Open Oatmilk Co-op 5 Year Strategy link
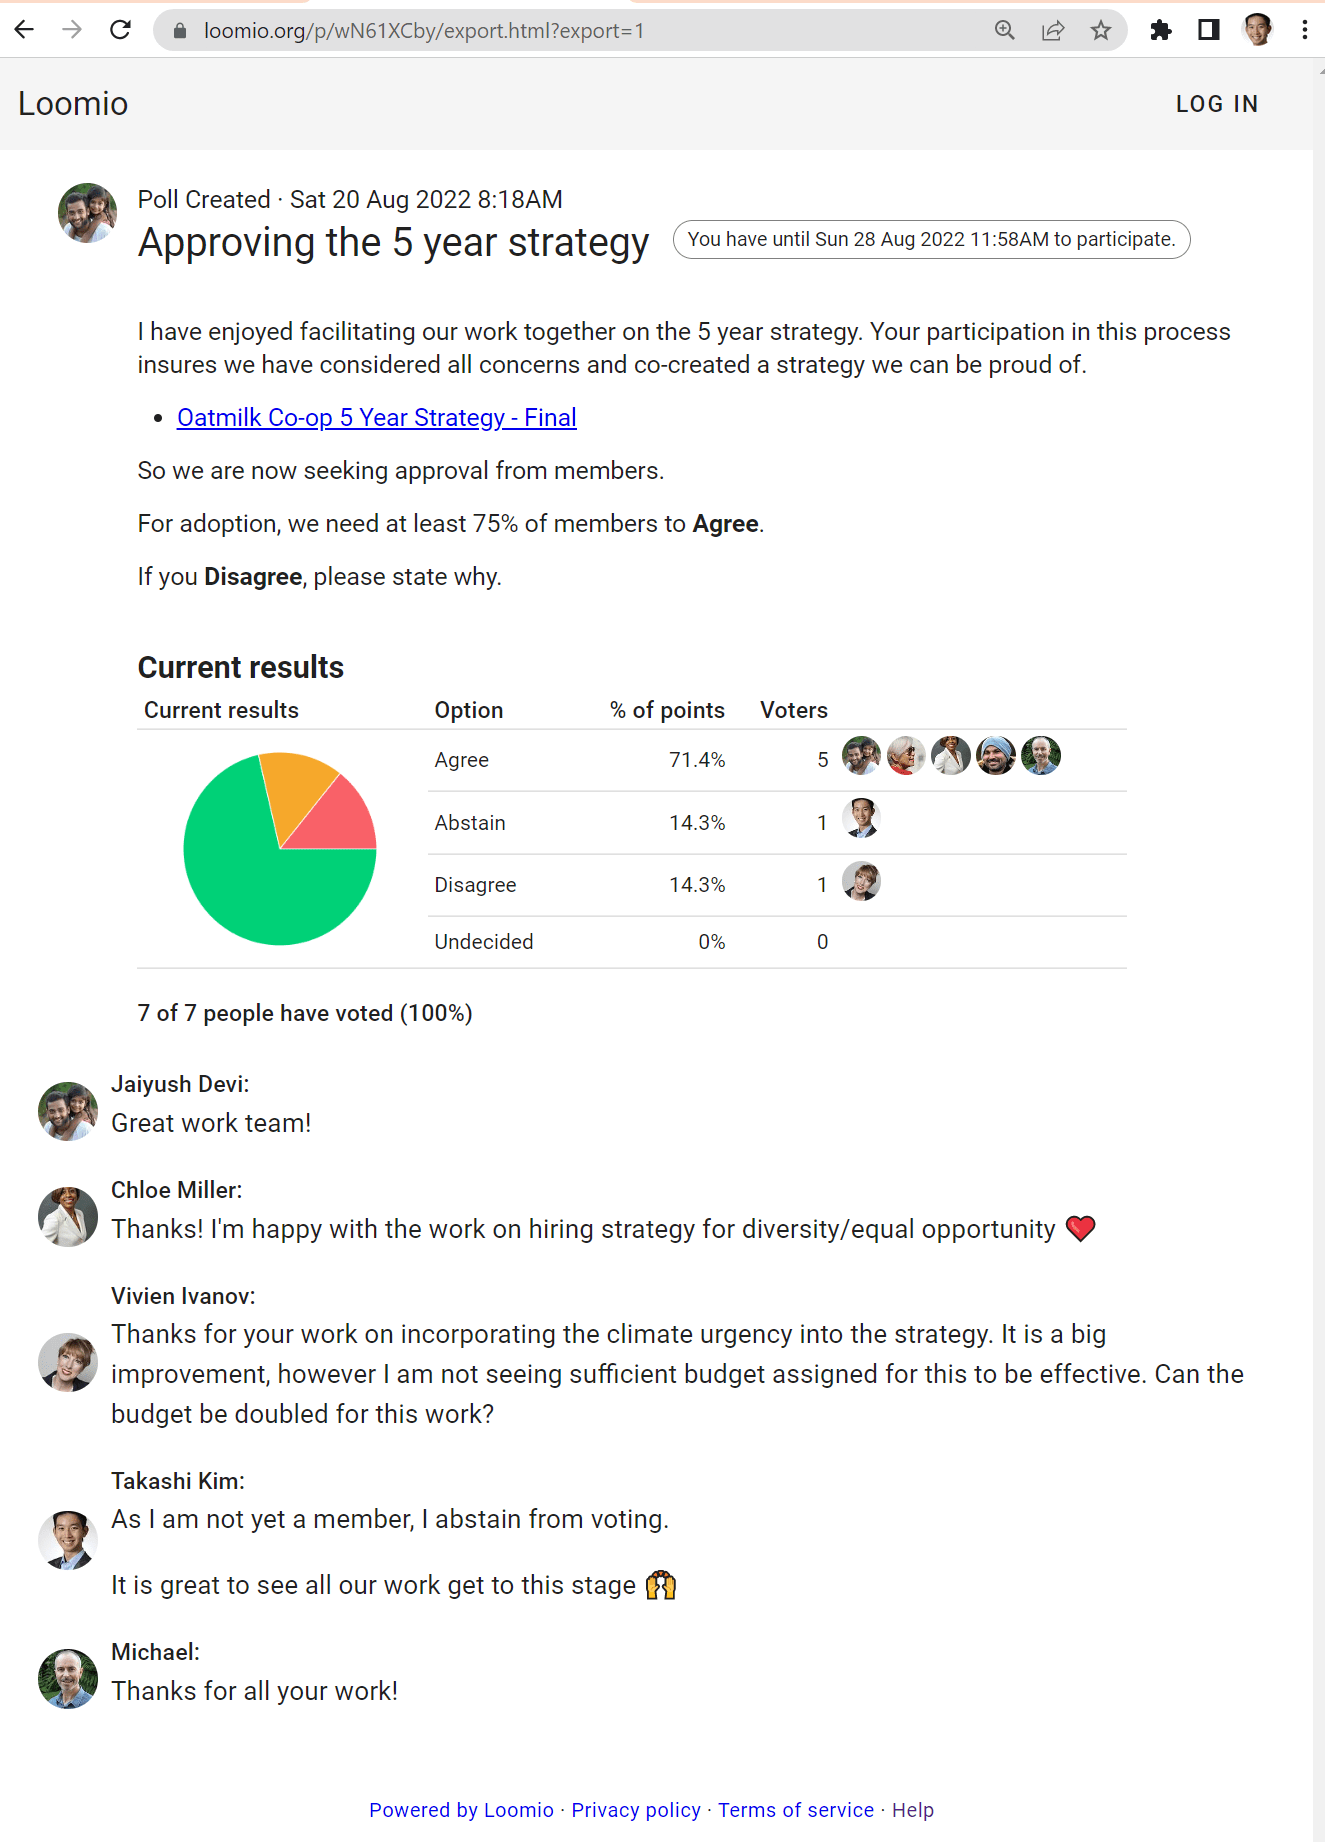 pyautogui.click(x=377, y=417)
